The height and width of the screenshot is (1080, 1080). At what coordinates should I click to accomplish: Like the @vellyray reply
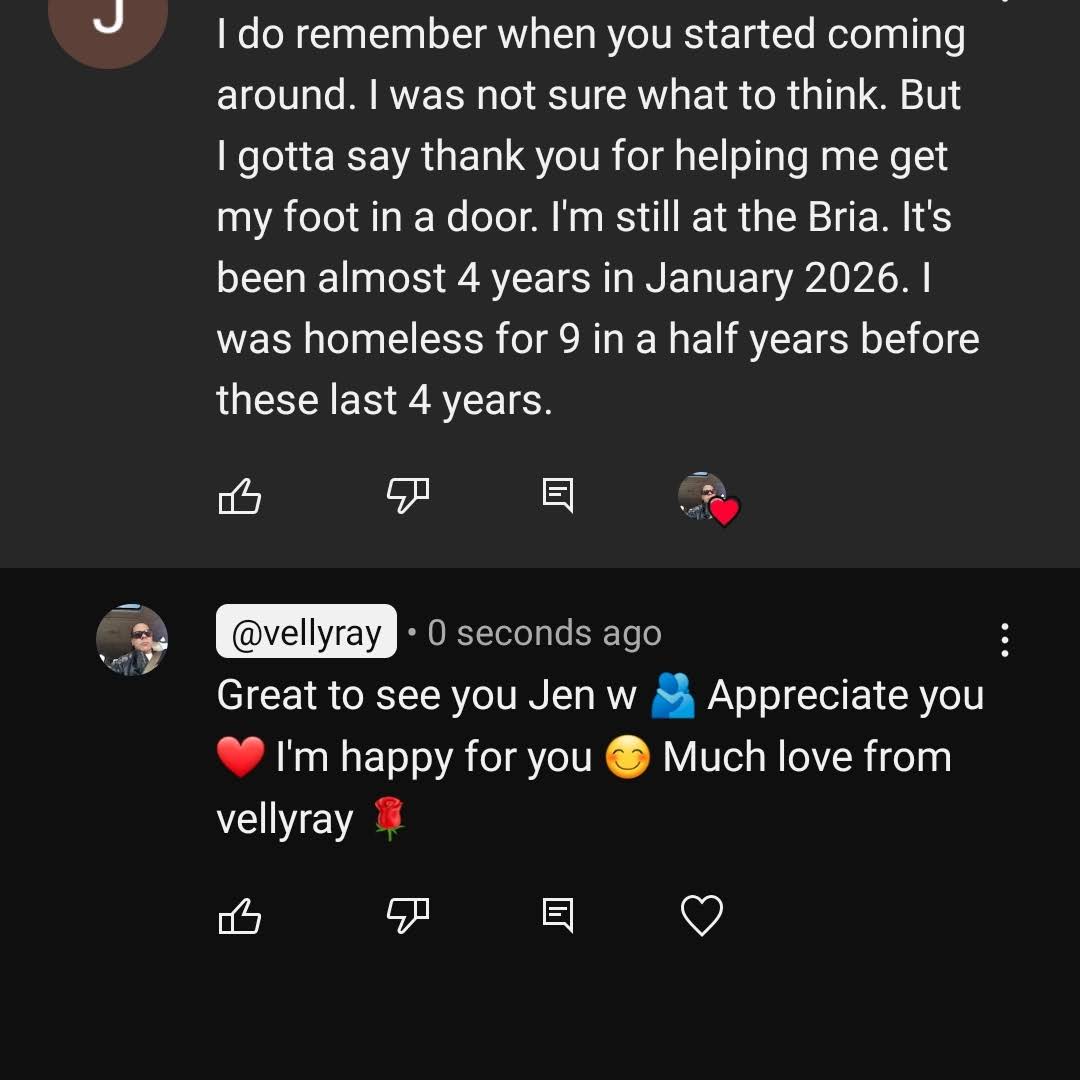point(240,916)
